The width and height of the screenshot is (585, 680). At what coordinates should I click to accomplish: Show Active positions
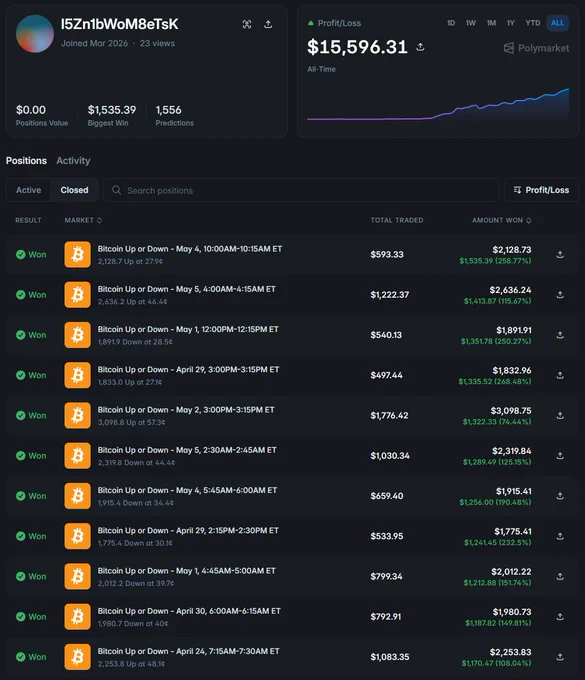[29, 190]
